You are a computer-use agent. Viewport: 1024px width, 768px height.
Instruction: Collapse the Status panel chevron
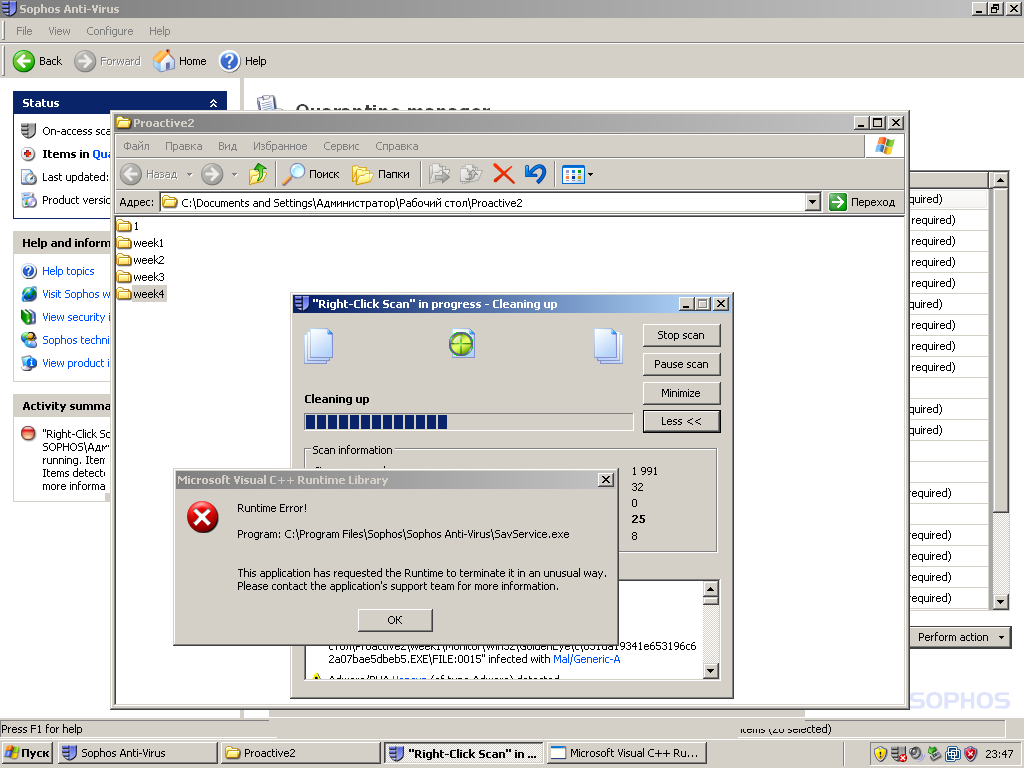[213, 103]
